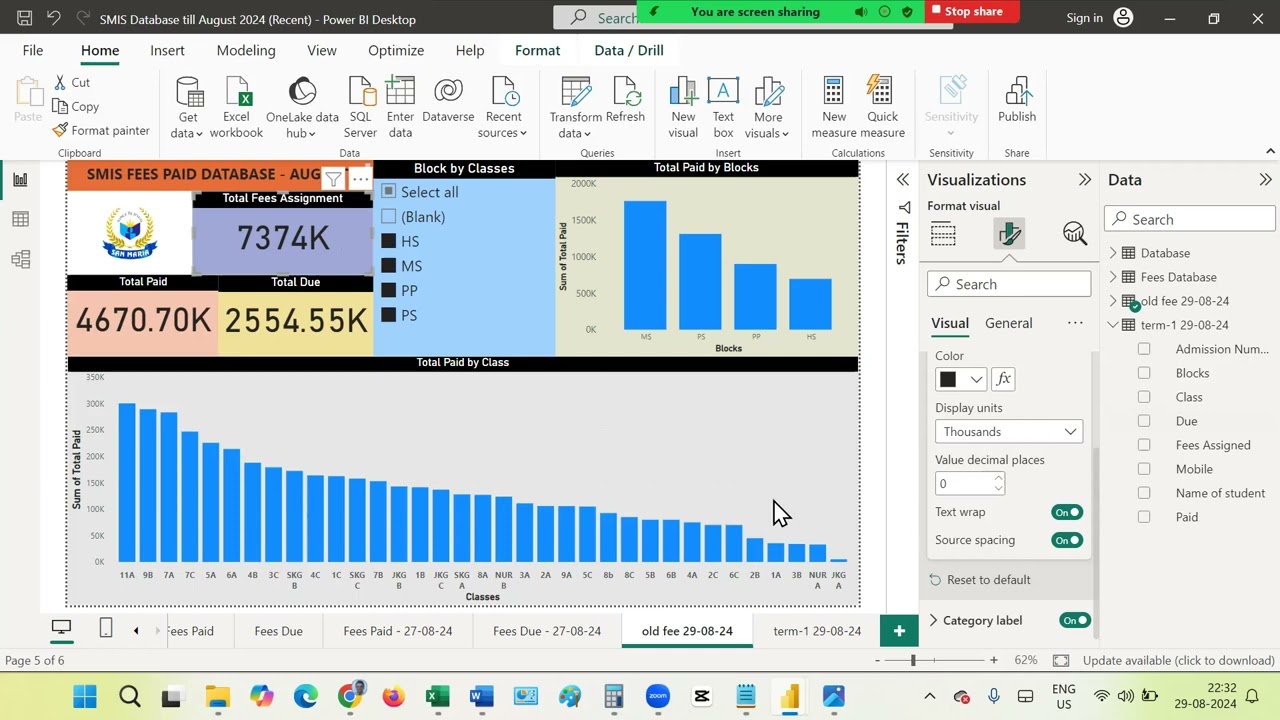Click the Format painter tool
Screen dimensions: 1280x720
pyautogui.click(x=101, y=130)
